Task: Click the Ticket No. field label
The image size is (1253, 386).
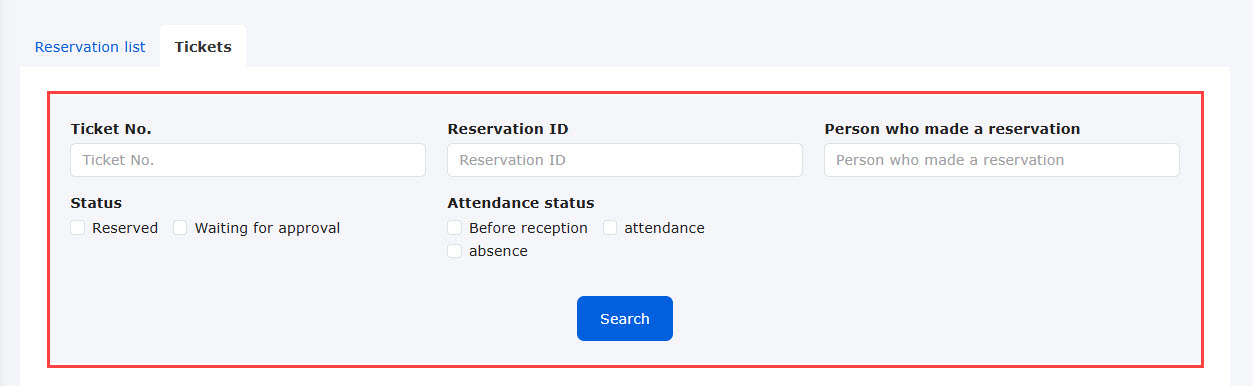Action: (x=111, y=129)
